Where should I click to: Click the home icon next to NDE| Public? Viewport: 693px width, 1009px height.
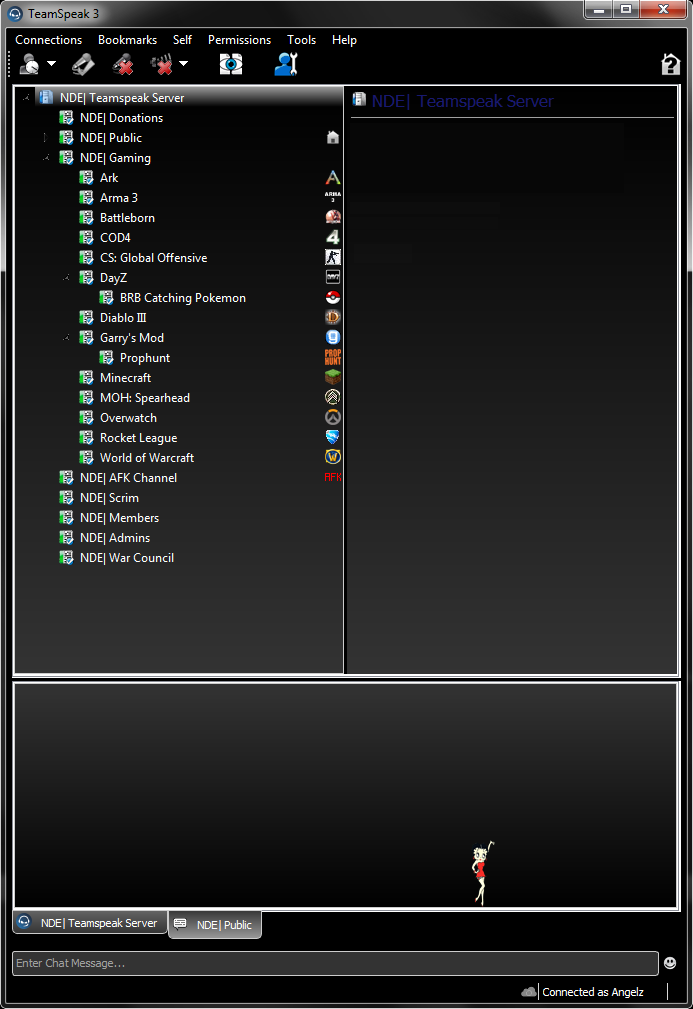tap(333, 137)
